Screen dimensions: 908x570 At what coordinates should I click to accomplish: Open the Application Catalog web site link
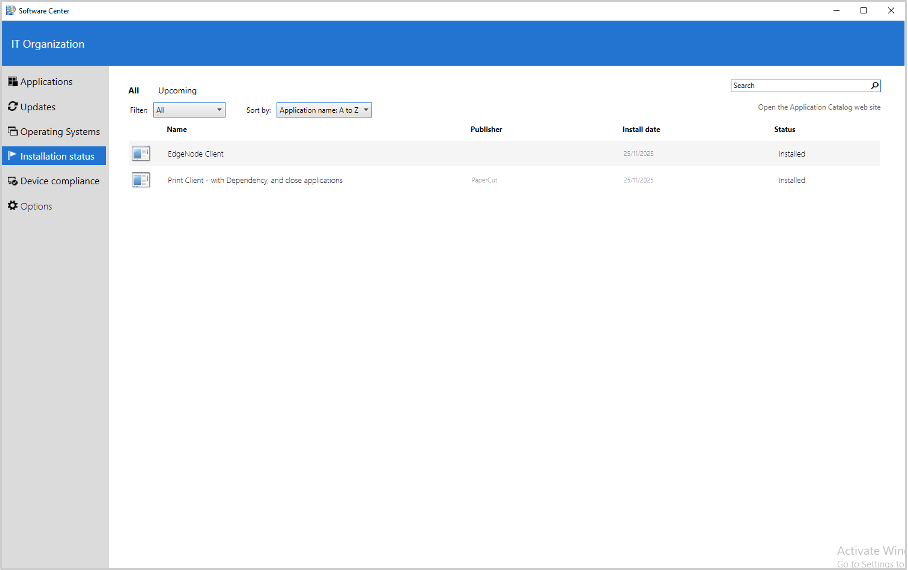(x=819, y=107)
